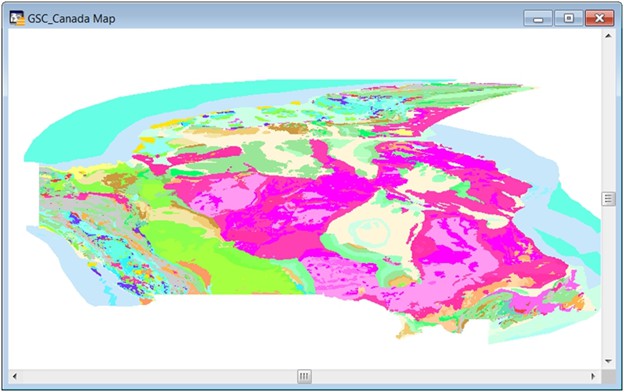Click the horizontal scrollbar thumb
Screen dimensions: 624x392
point(304,376)
